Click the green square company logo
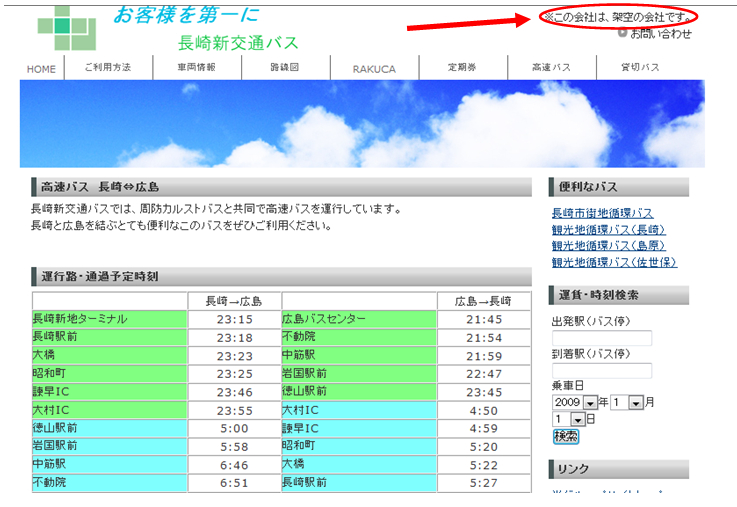 point(67,28)
